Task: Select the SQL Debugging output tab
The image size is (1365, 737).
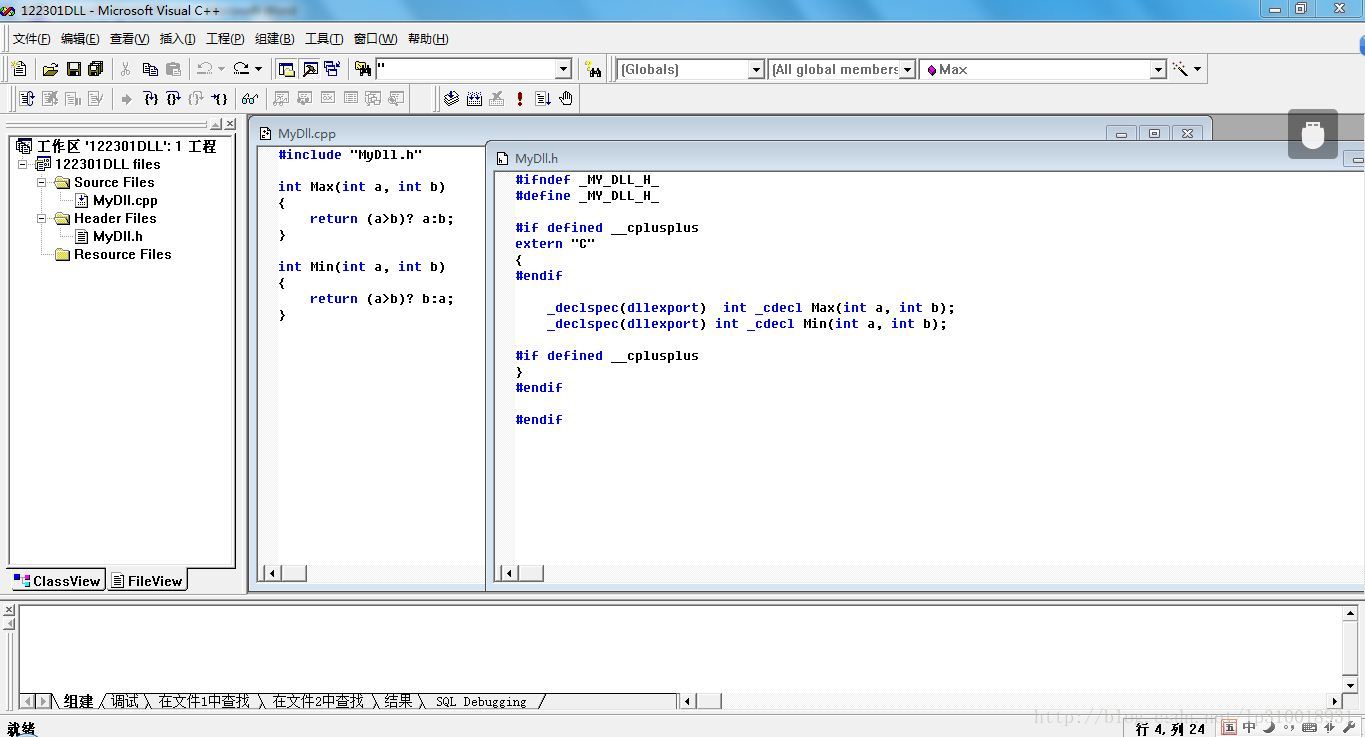Action: click(481, 702)
